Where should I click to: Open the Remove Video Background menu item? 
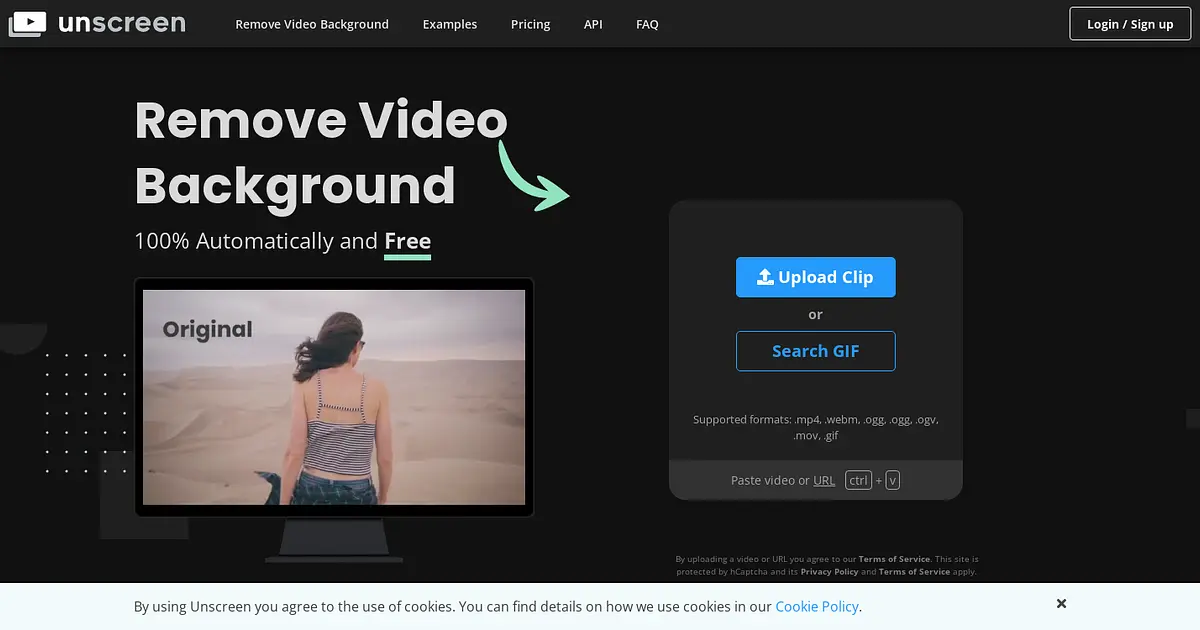pyautogui.click(x=312, y=24)
